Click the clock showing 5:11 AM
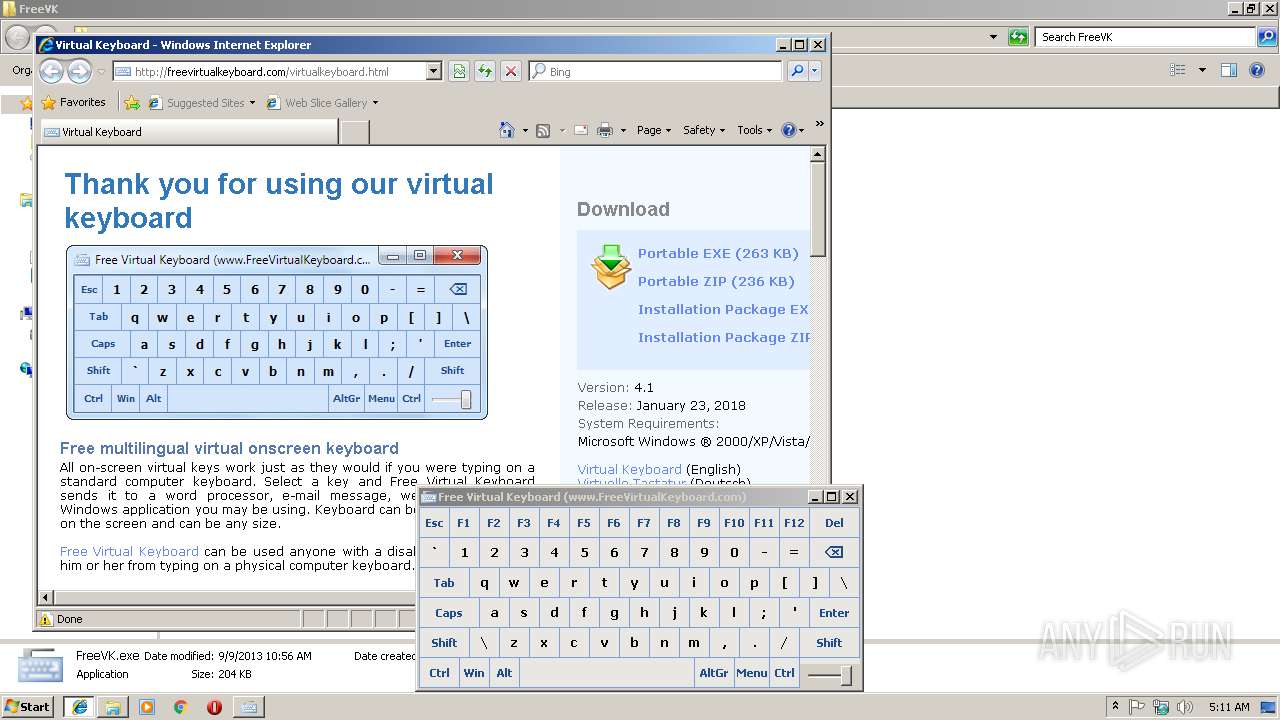1280x720 pixels. point(1229,707)
